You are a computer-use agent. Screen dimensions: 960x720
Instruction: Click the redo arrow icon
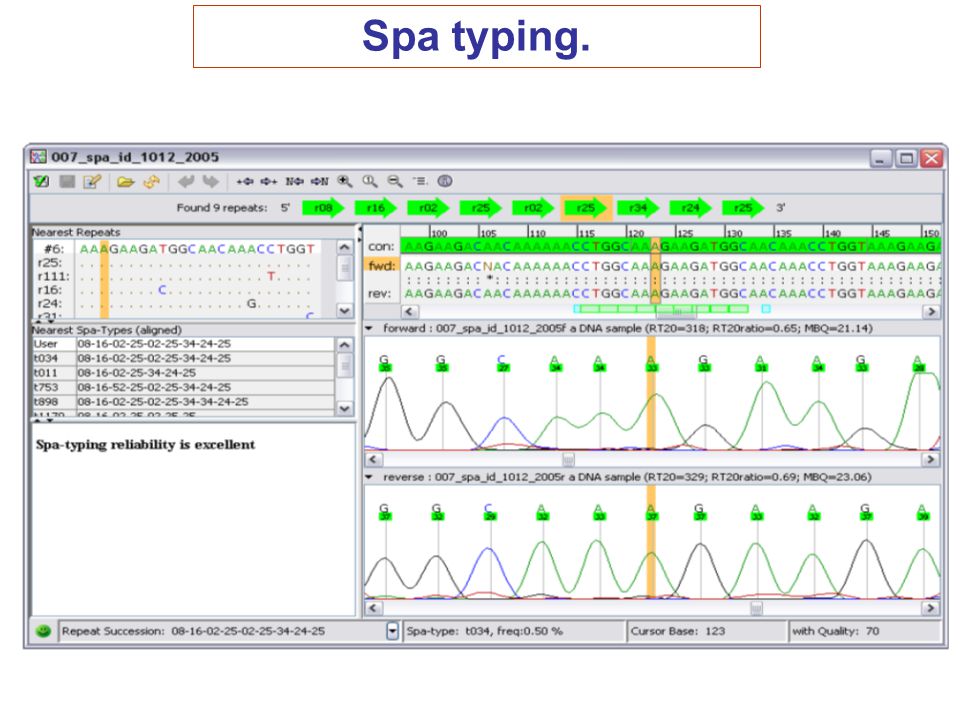tap(211, 181)
